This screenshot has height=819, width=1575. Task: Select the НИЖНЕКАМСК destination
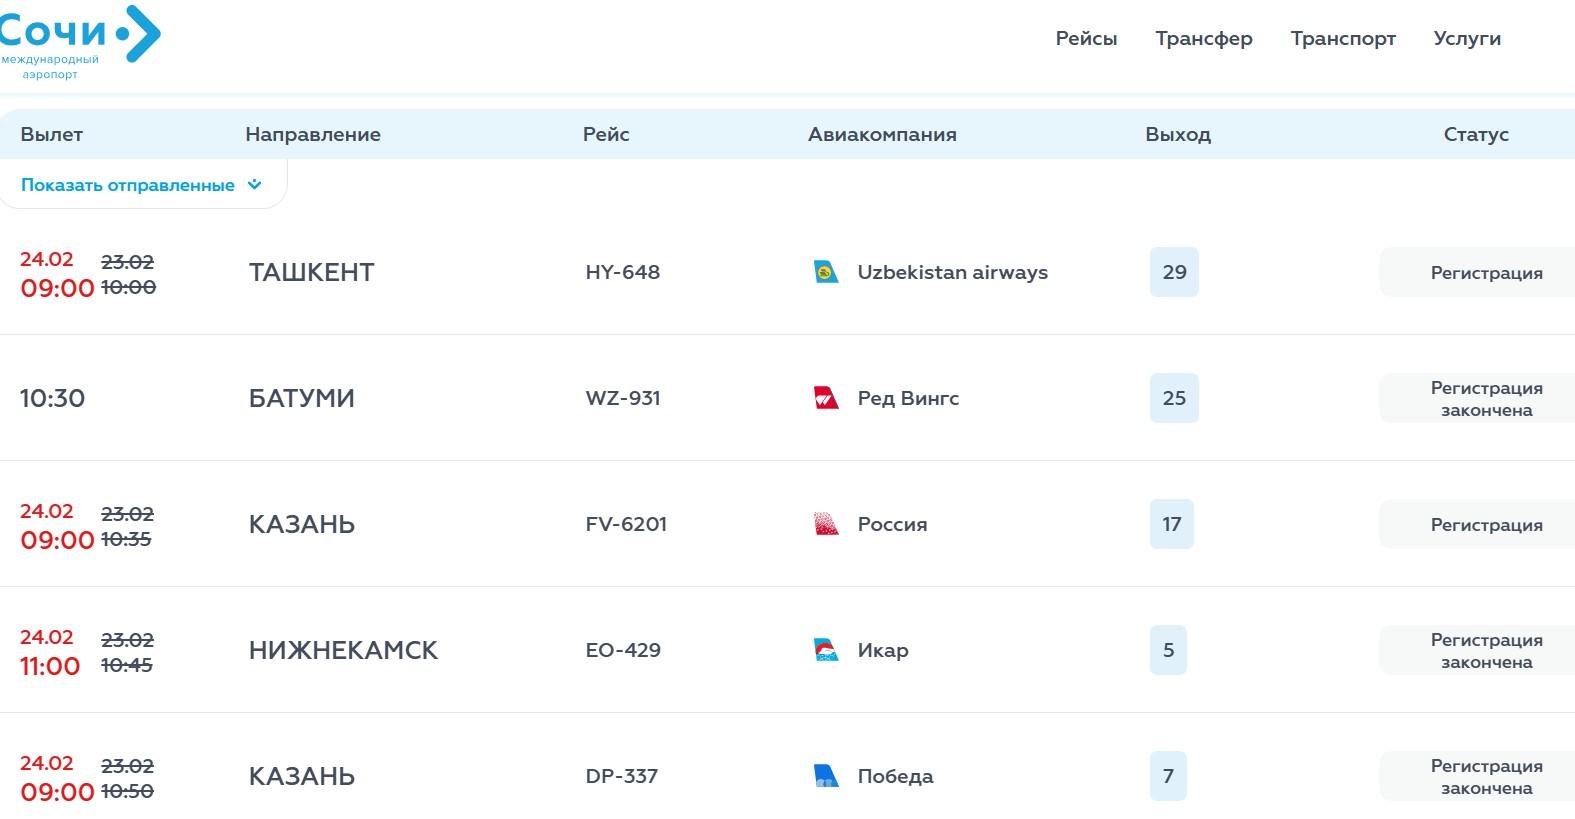[x=343, y=650]
